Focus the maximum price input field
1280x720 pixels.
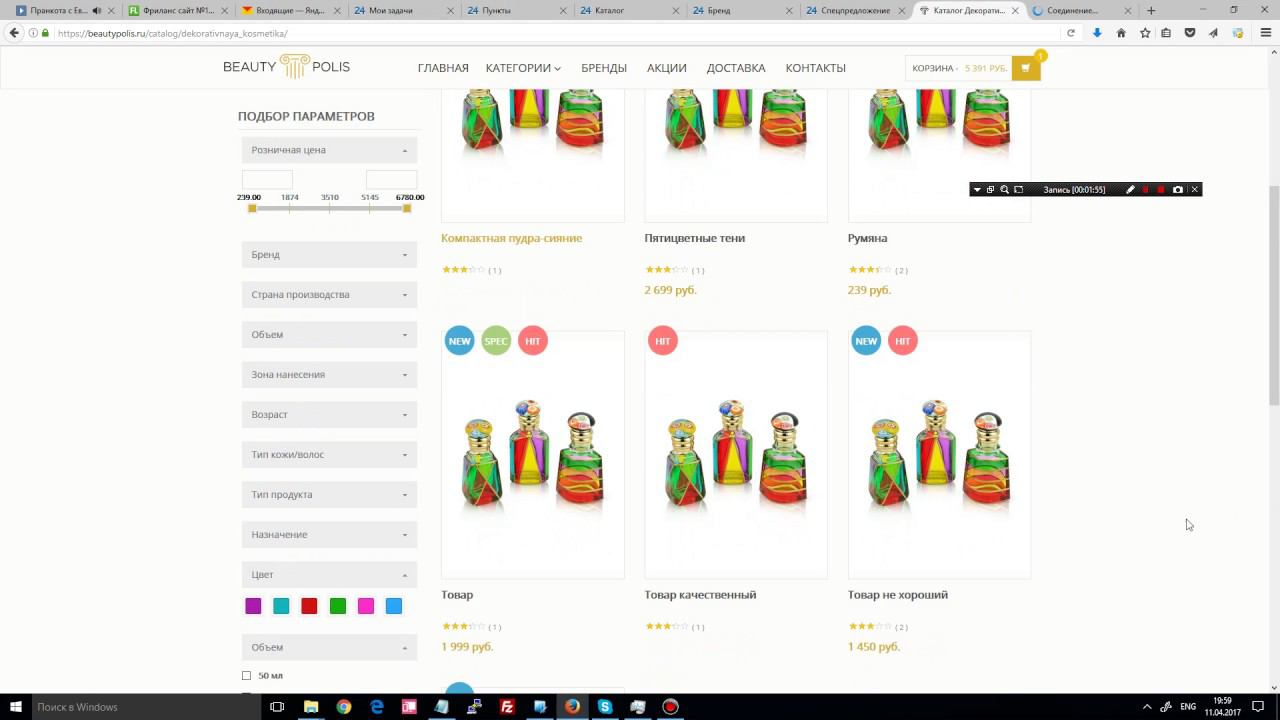(391, 180)
